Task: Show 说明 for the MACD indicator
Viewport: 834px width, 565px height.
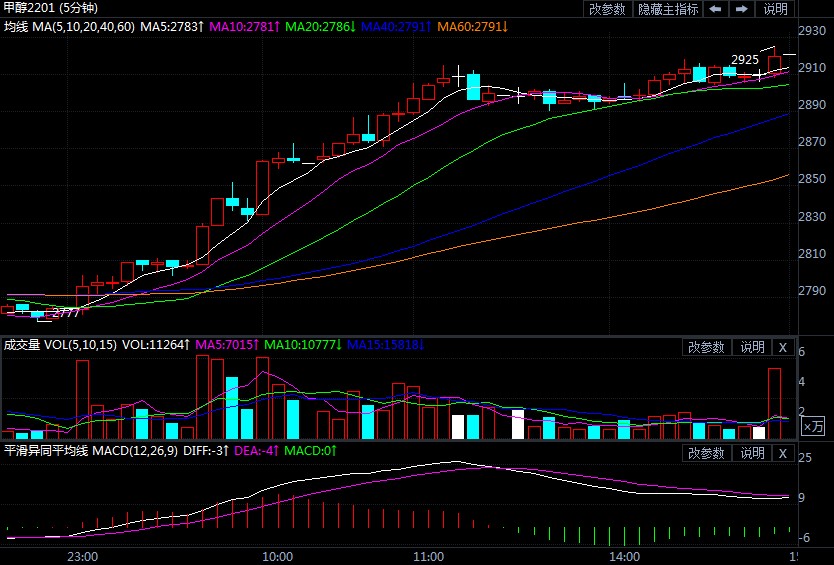Action: point(751,453)
